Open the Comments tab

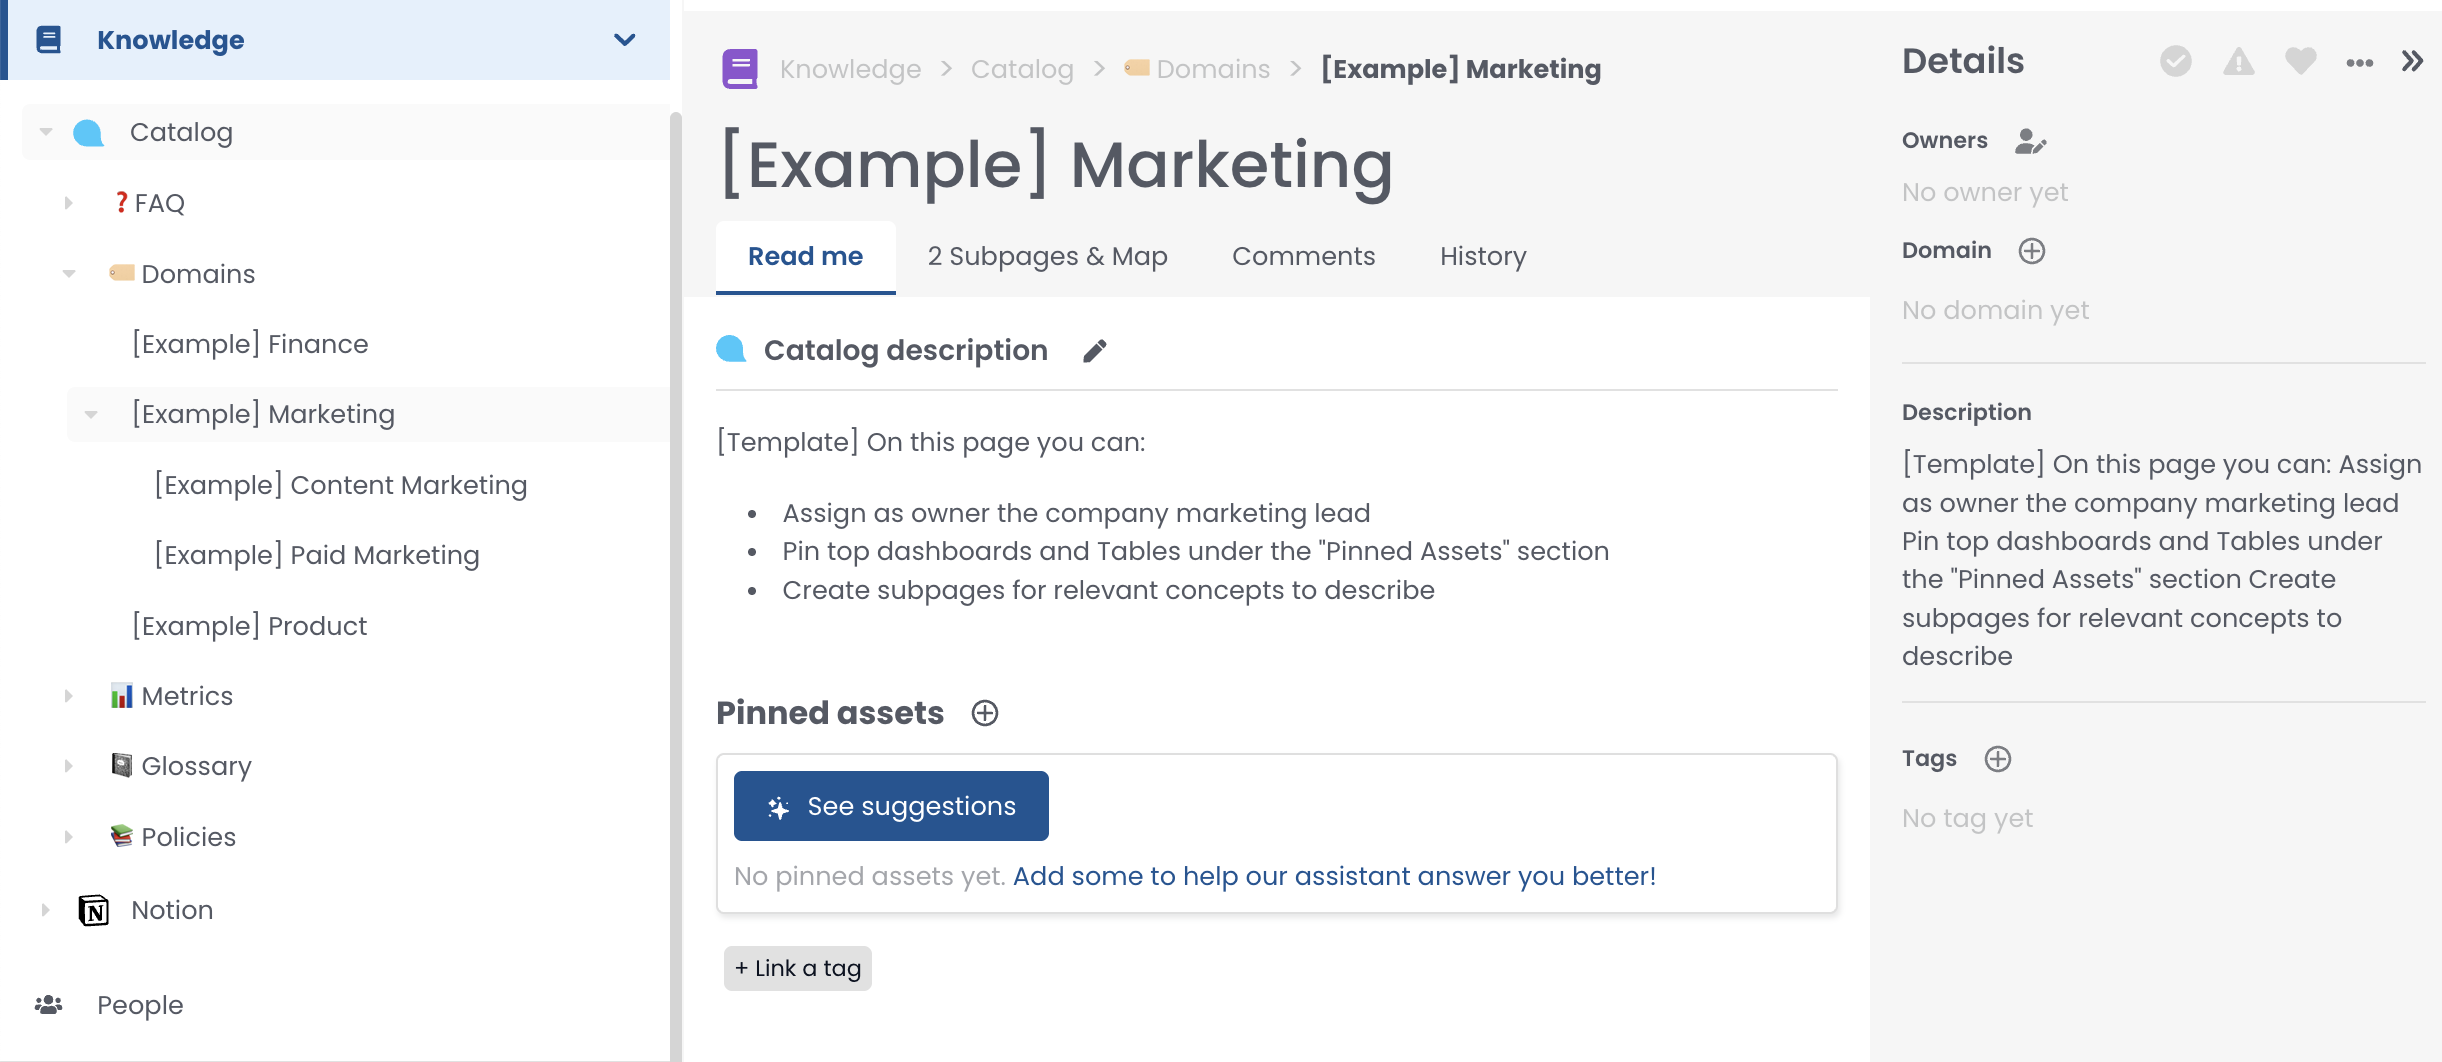click(x=1303, y=257)
